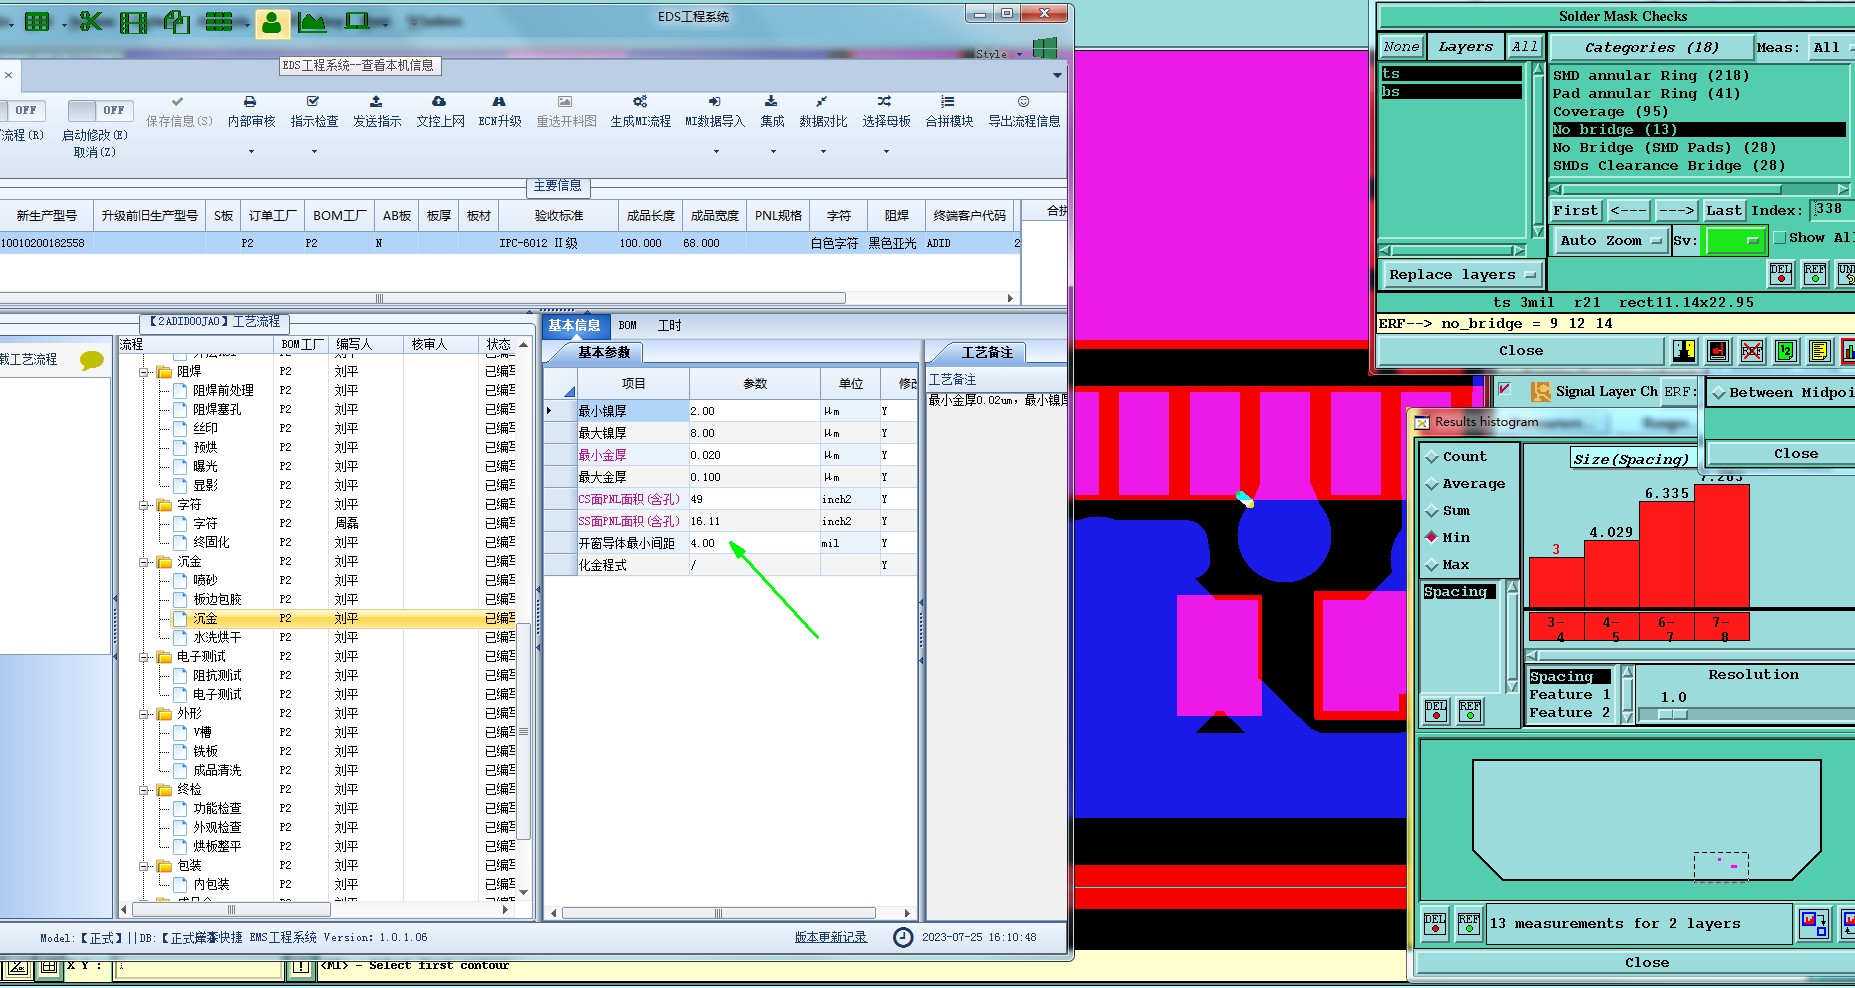
Task: Select the Max radio option in histogram
Action: (x=1432, y=565)
